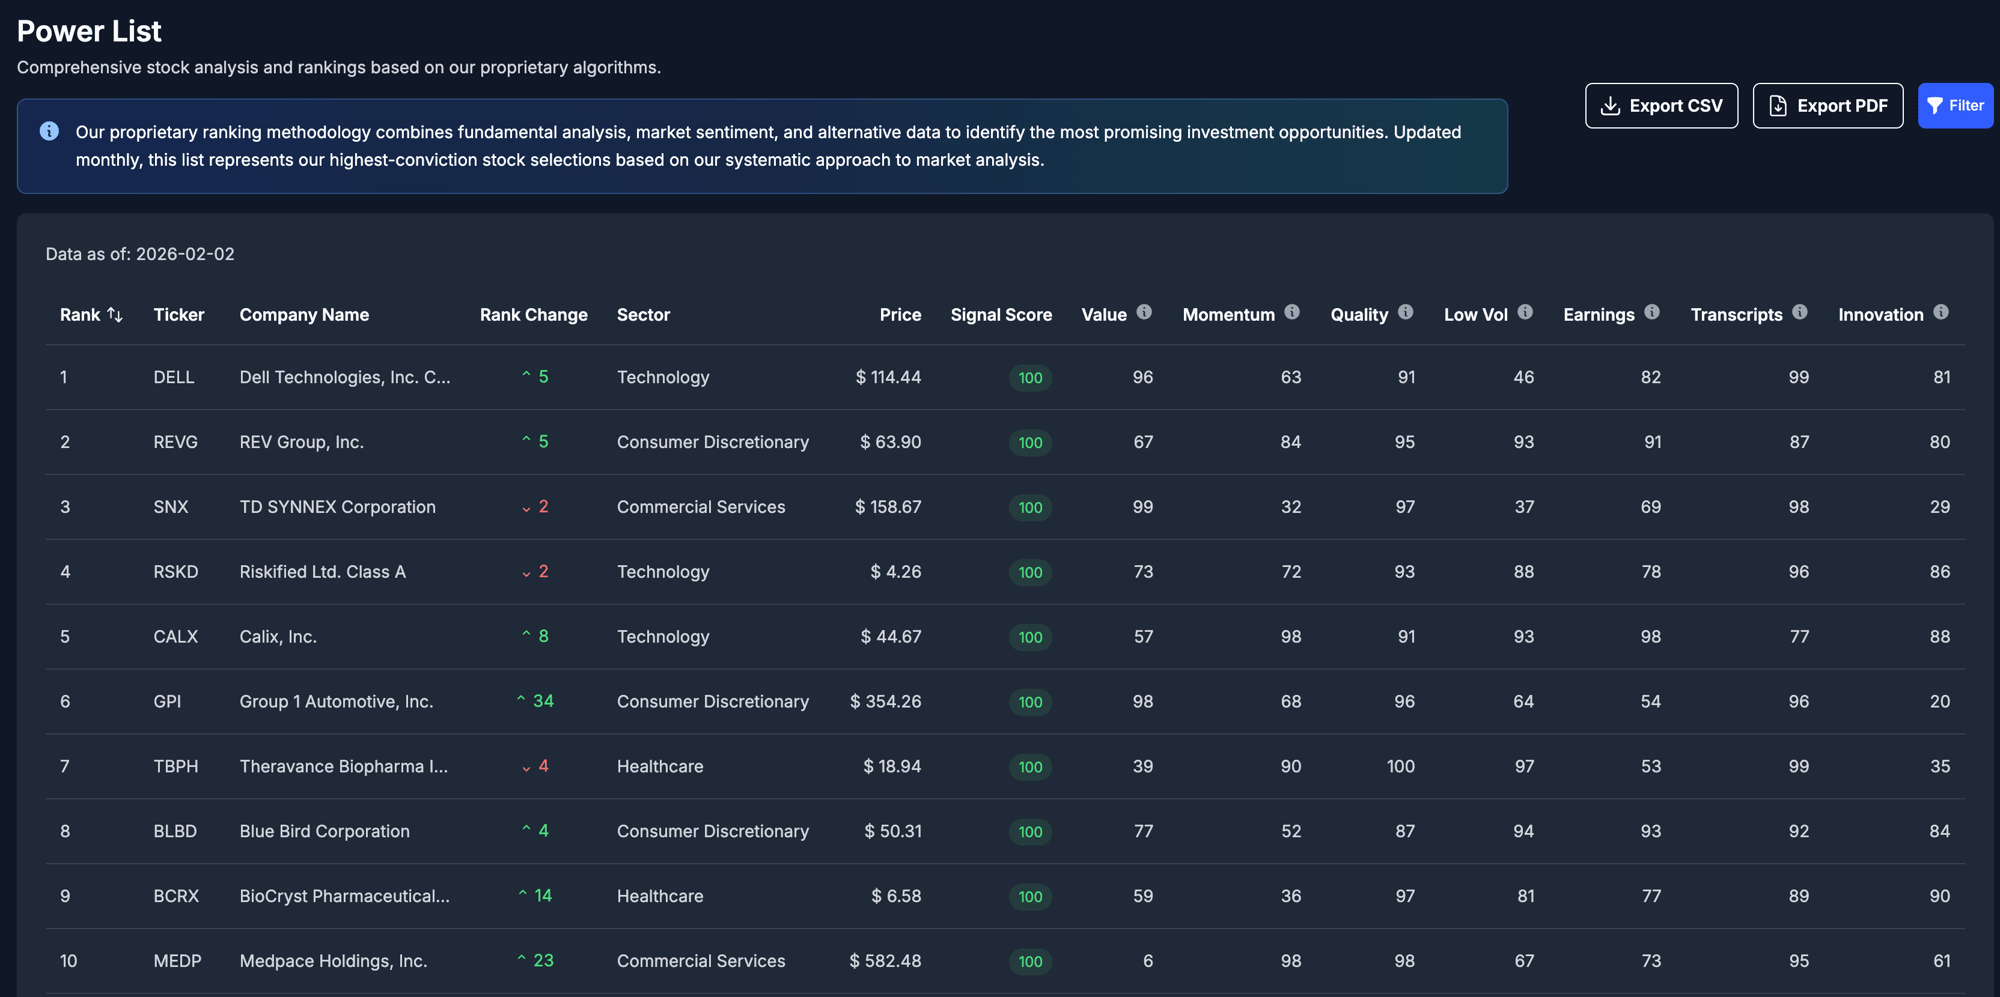
Task: Click the Transcripts column info icon
Action: 1800,312
